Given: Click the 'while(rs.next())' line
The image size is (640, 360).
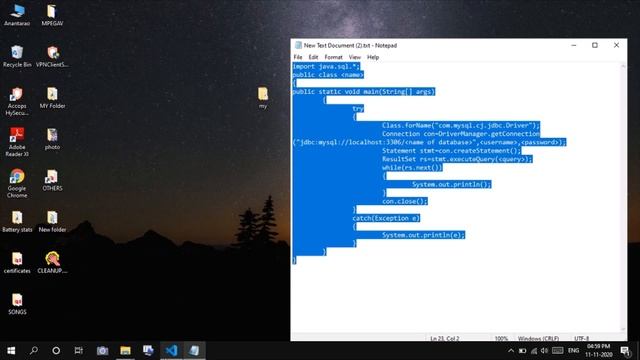Looking at the screenshot, I should click(x=412, y=168).
